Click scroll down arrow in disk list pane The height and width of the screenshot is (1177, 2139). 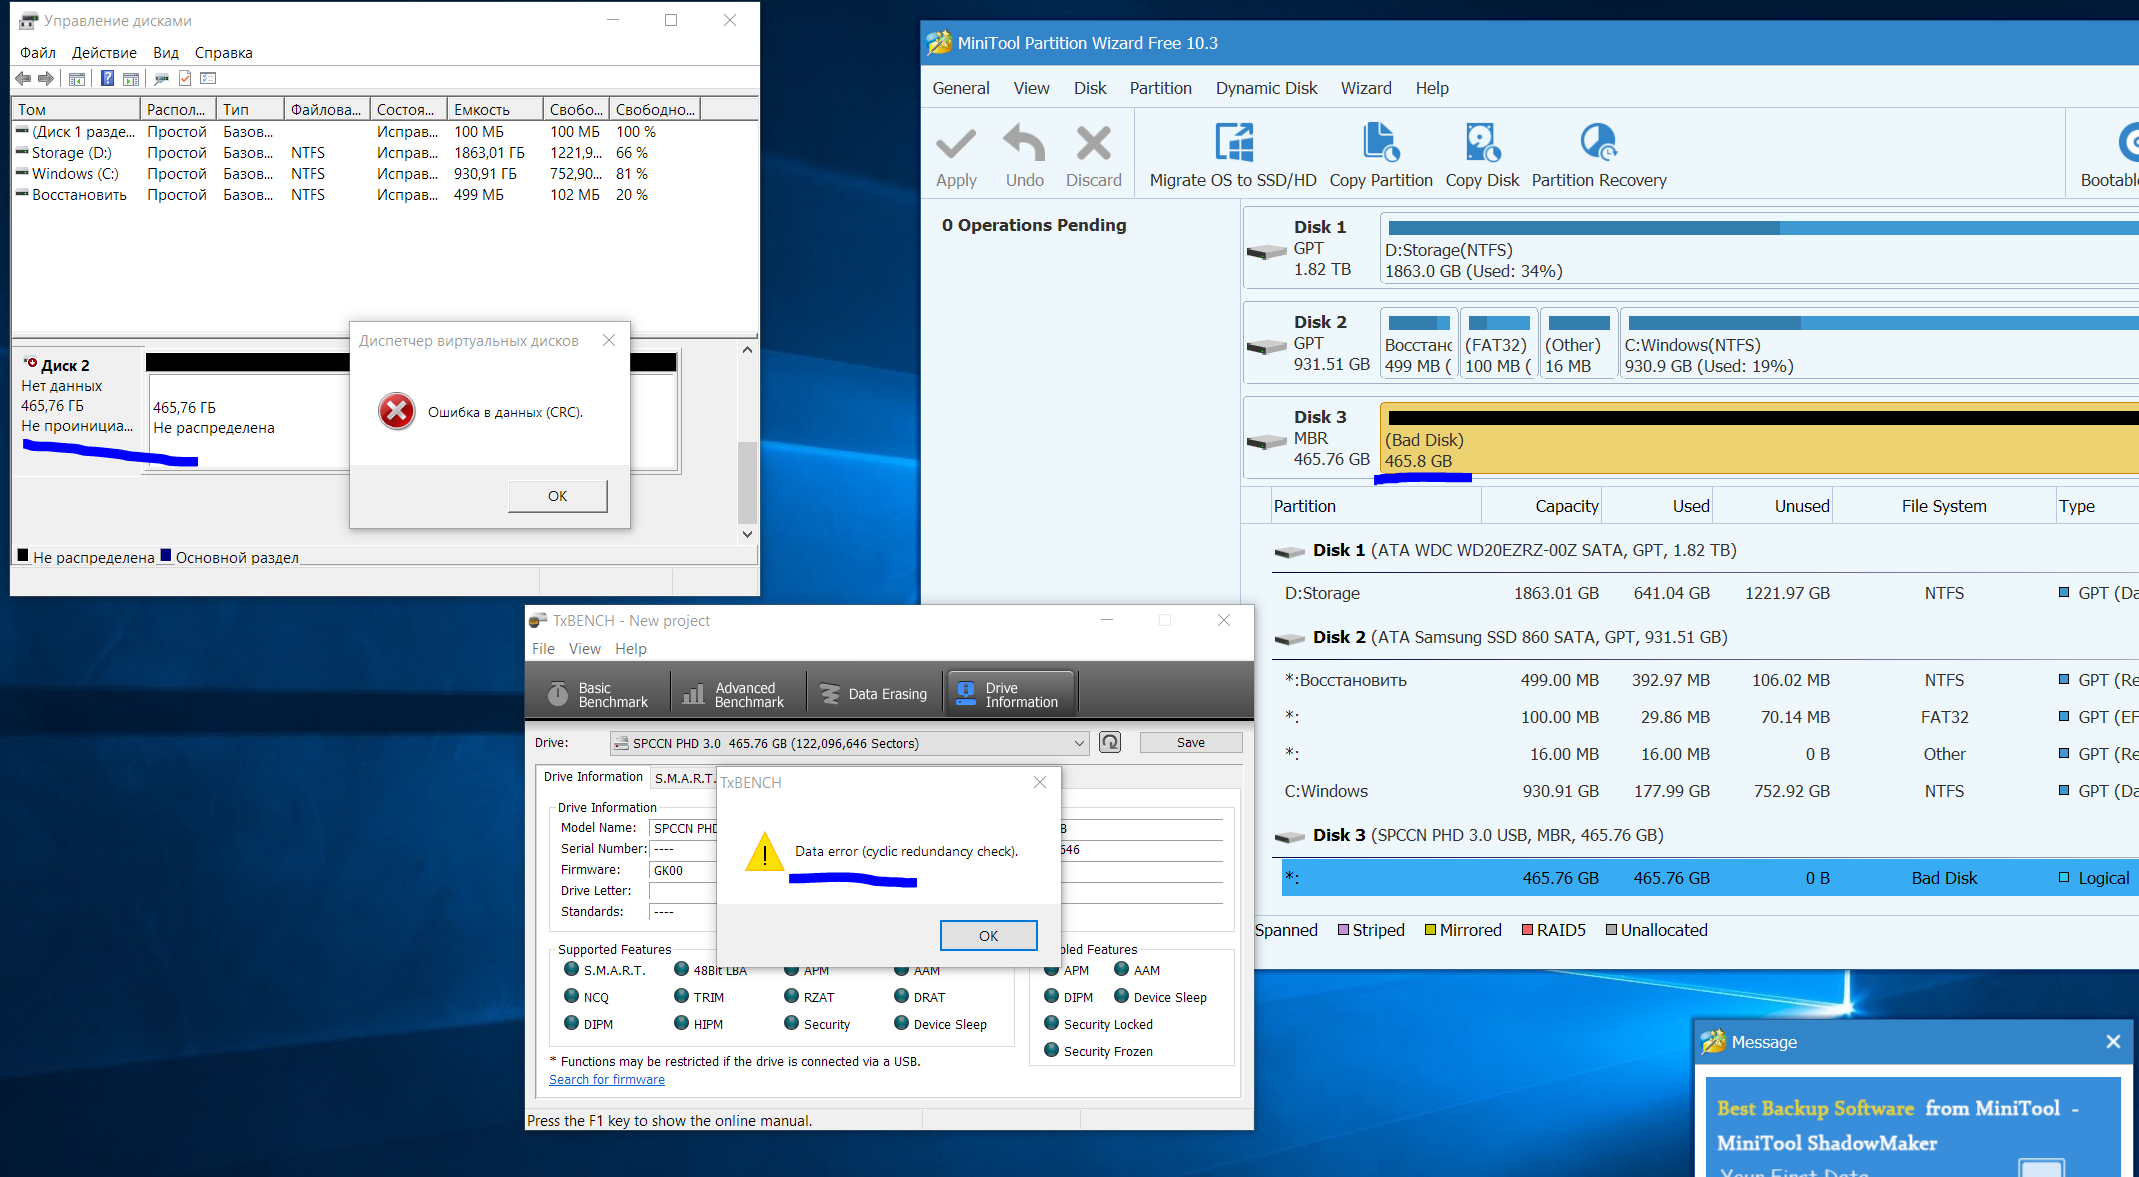(747, 534)
